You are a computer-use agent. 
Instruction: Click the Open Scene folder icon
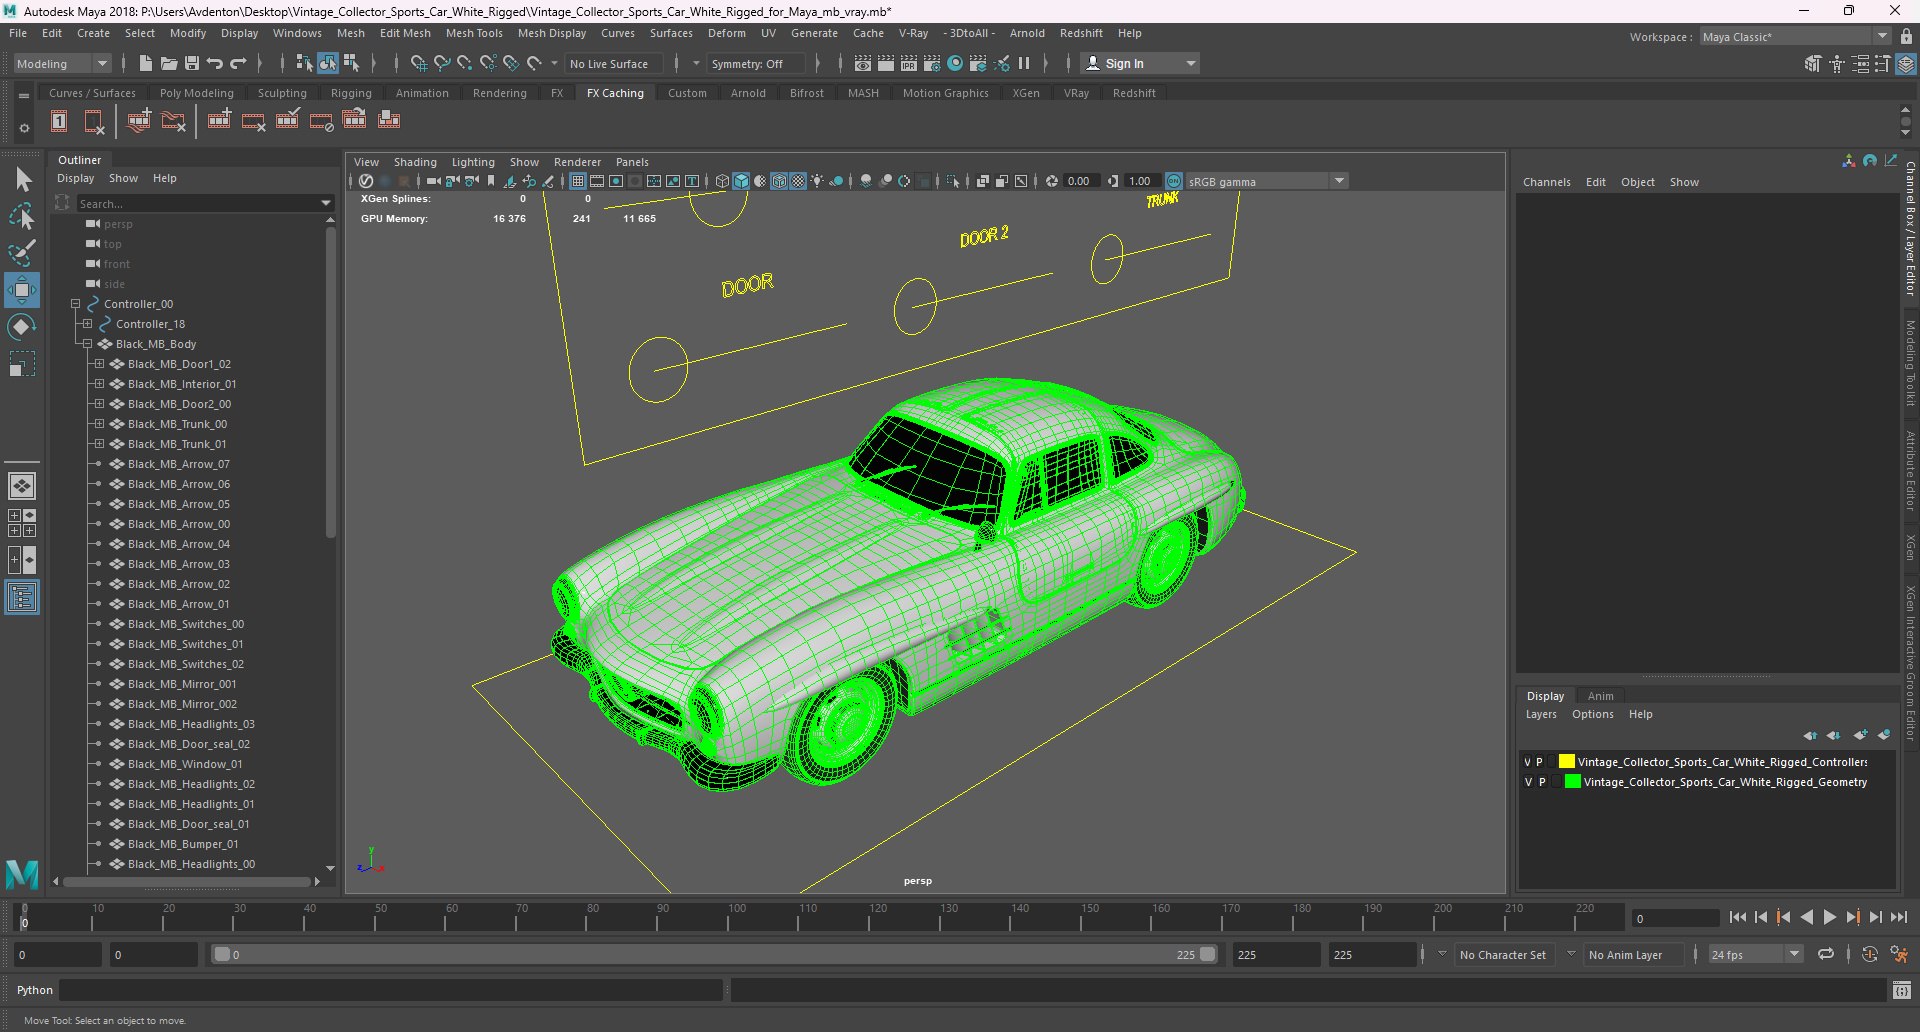169,63
